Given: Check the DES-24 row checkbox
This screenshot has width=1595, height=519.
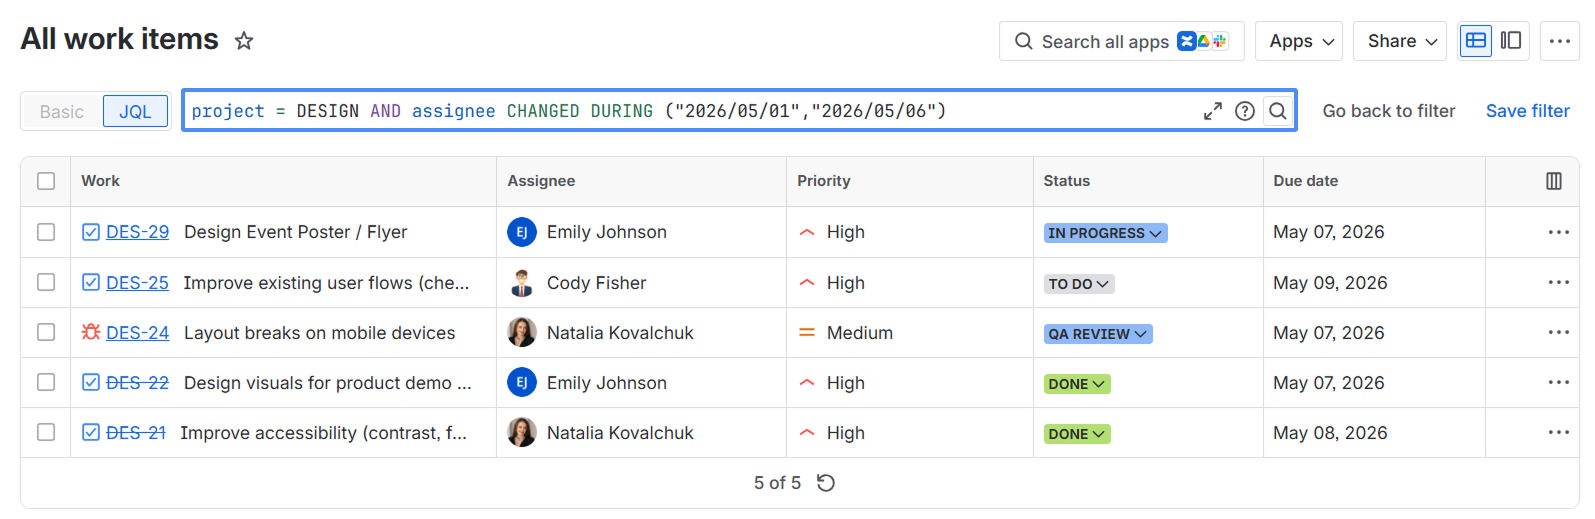Looking at the screenshot, I should coord(46,332).
